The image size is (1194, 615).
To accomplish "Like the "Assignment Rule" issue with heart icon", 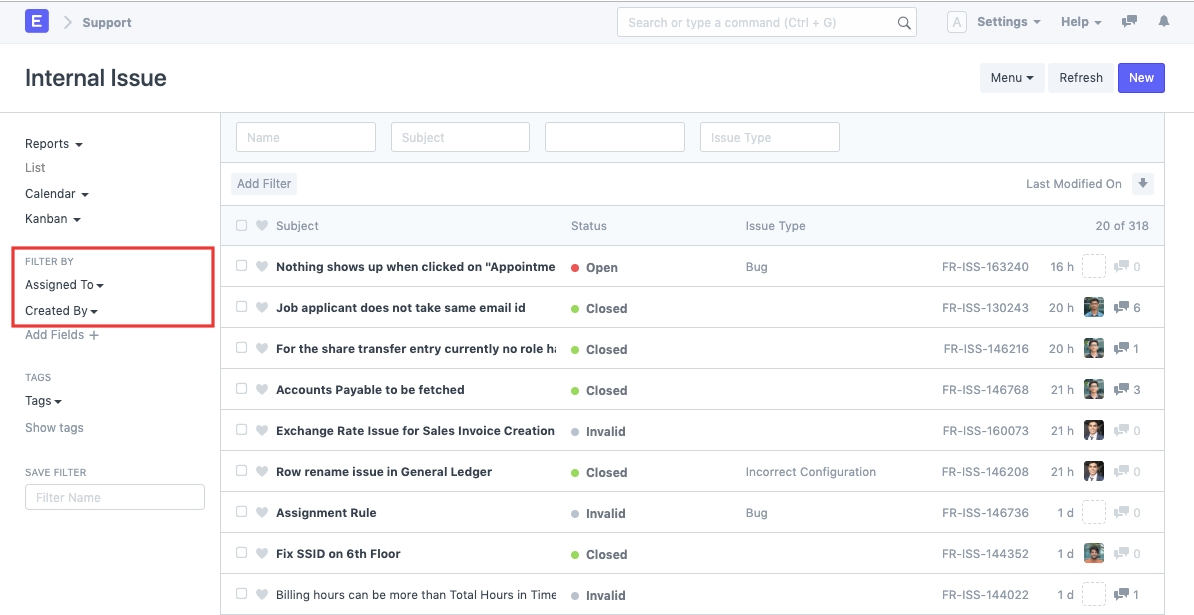I will (262, 513).
